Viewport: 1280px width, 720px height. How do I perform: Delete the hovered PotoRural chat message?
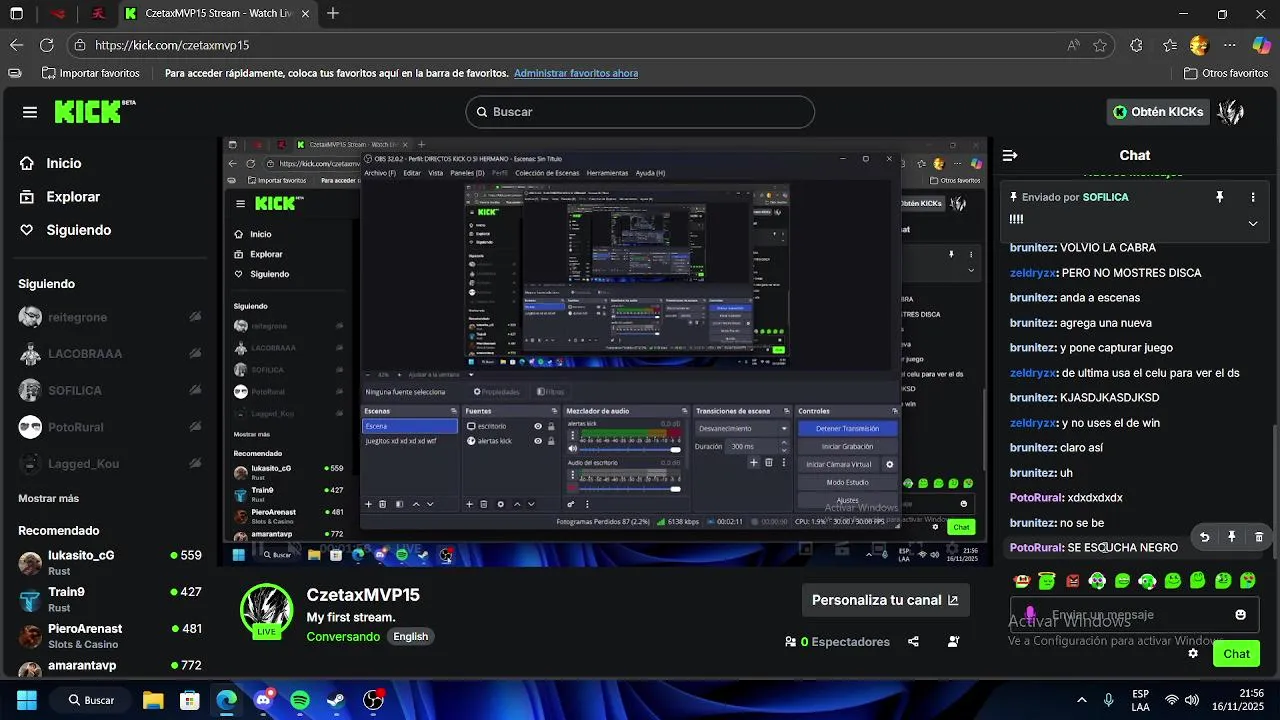coord(1259,537)
